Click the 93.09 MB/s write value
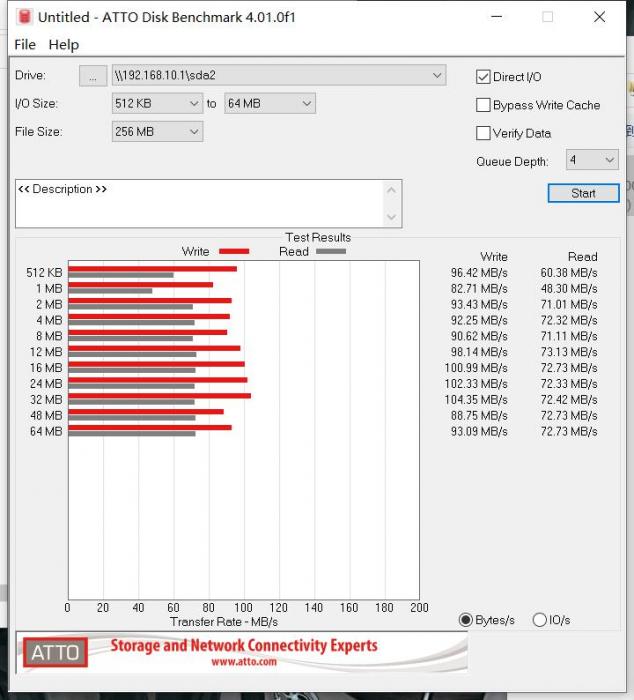This screenshot has height=700, width=634. pyautogui.click(x=479, y=432)
